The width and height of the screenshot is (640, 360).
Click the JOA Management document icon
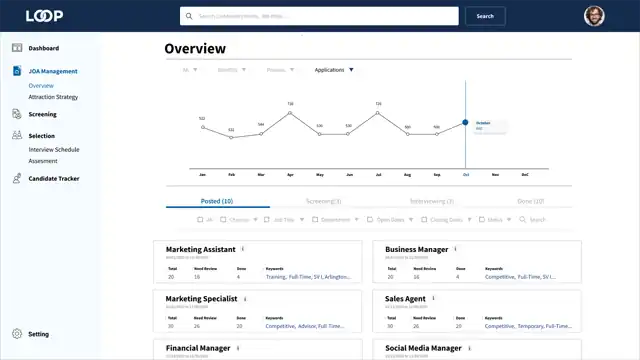point(17,71)
